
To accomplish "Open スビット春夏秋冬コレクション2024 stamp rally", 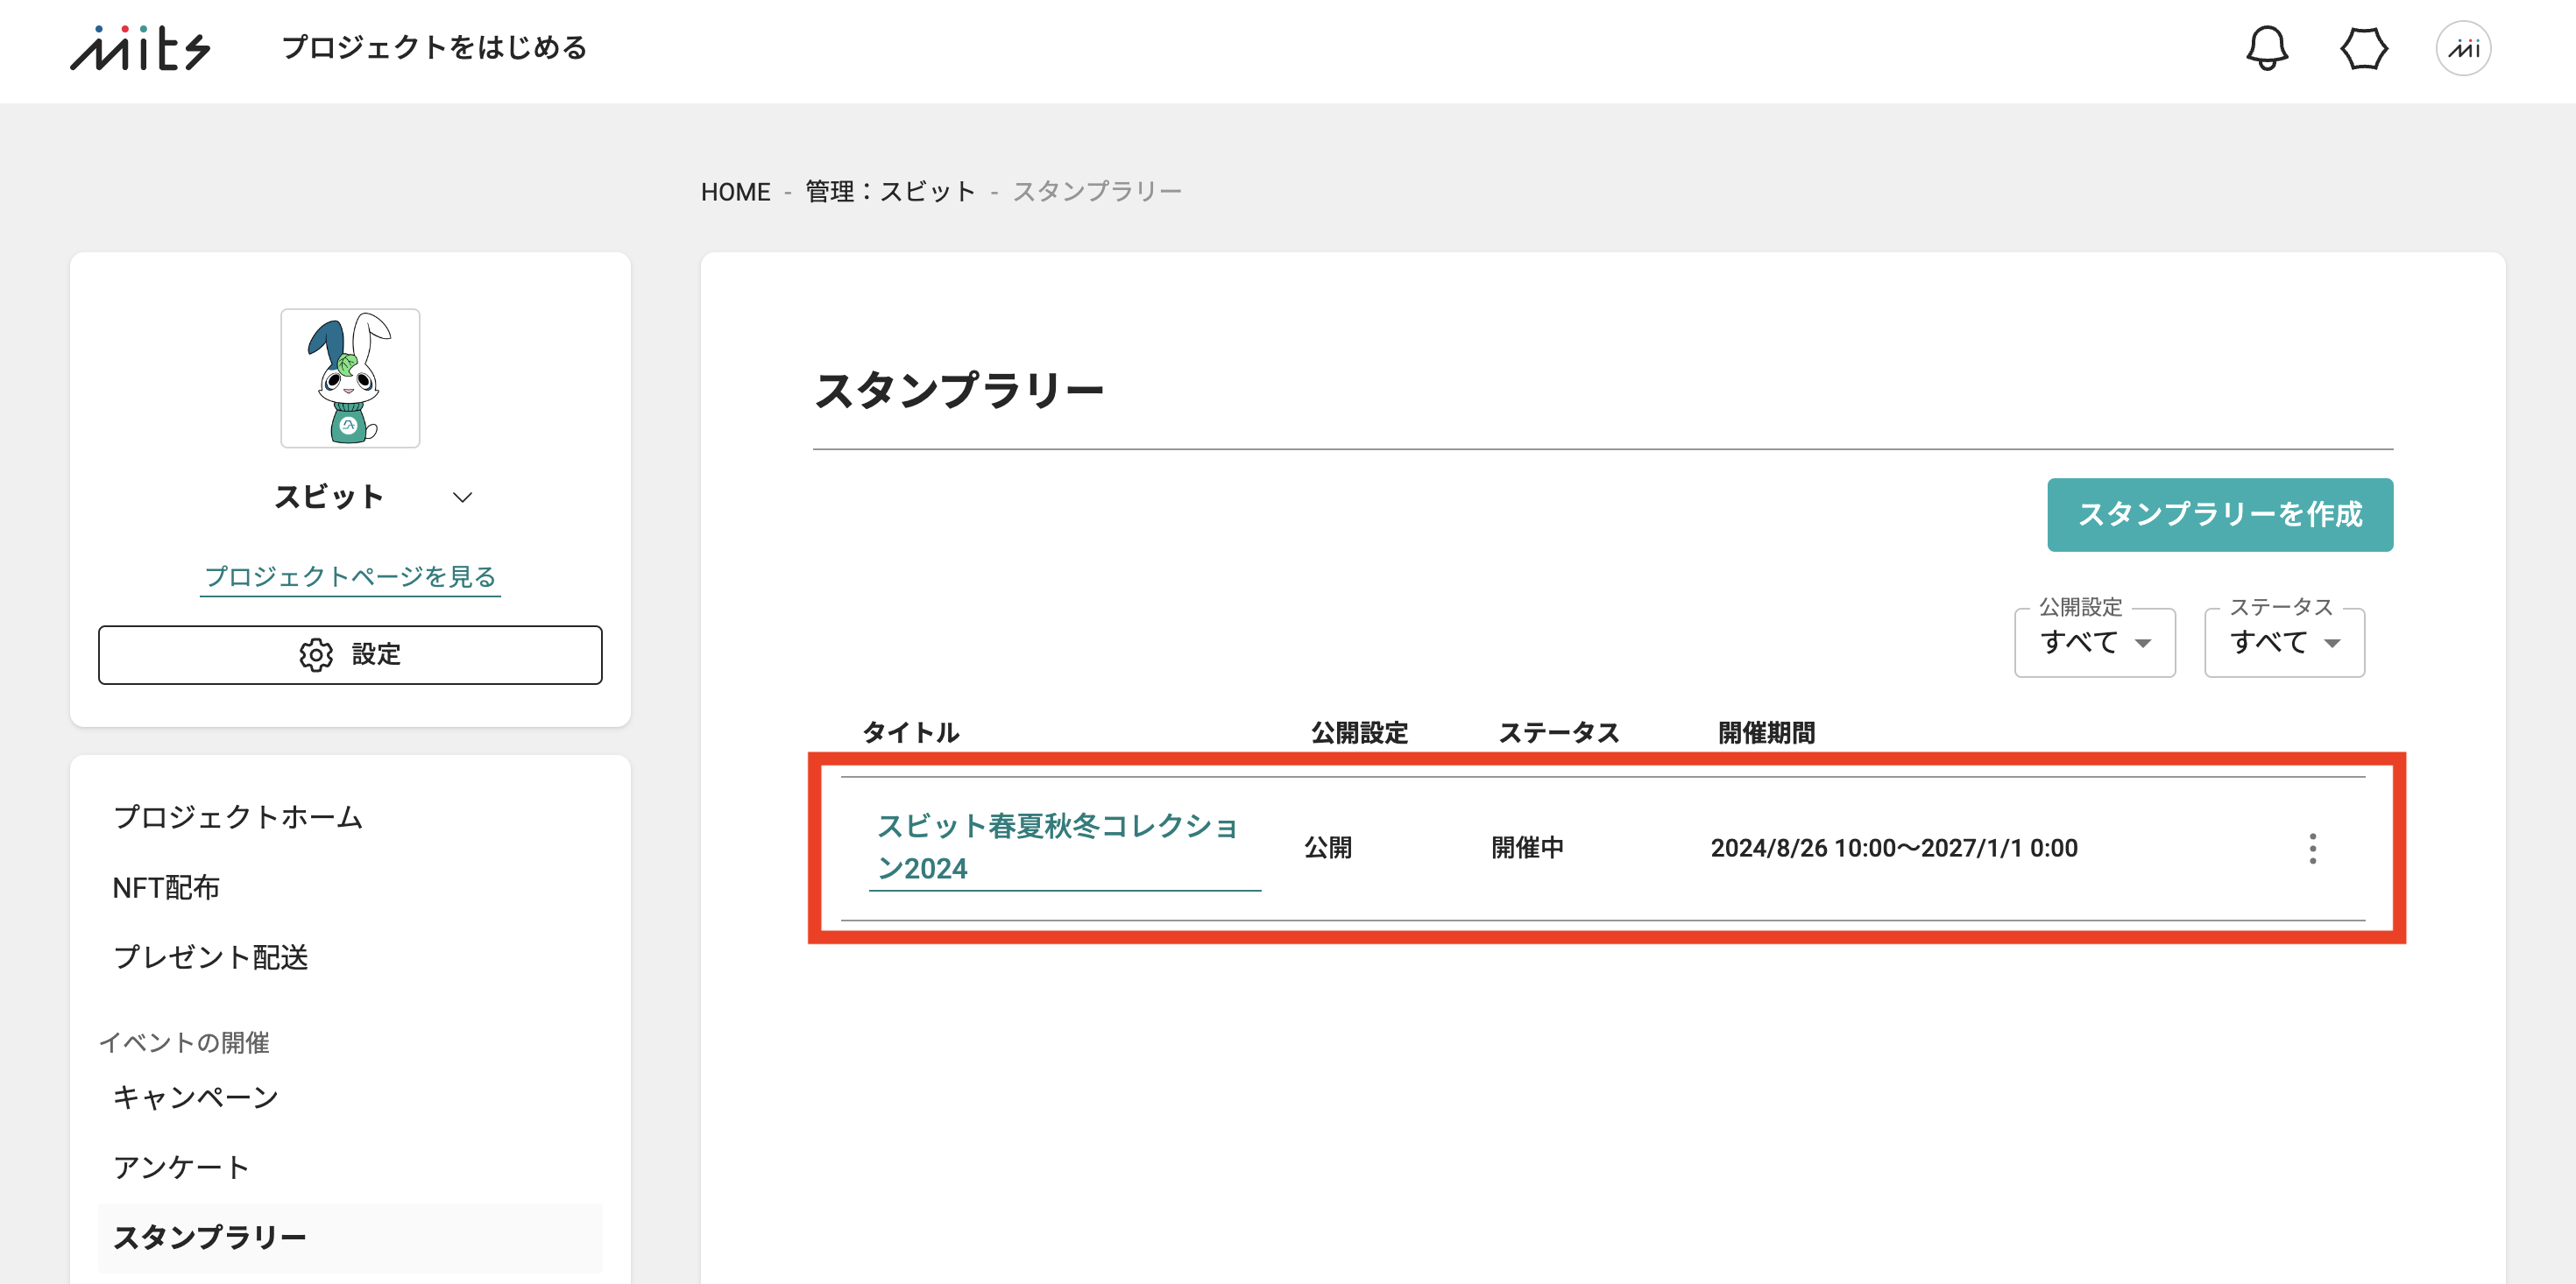I will [1064, 847].
